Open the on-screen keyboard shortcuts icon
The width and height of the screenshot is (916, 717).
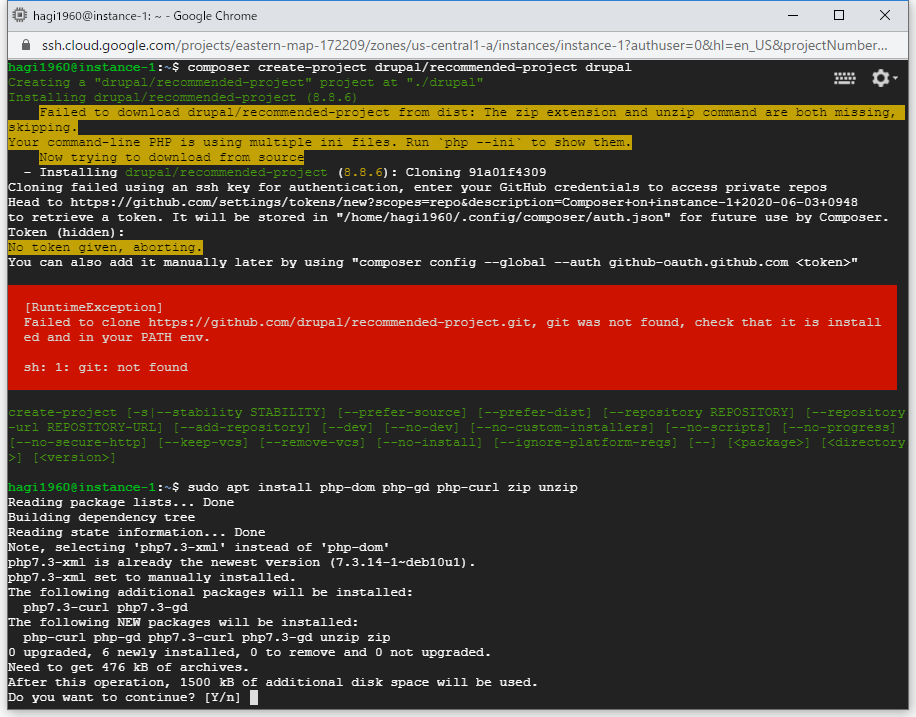tap(844, 78)
